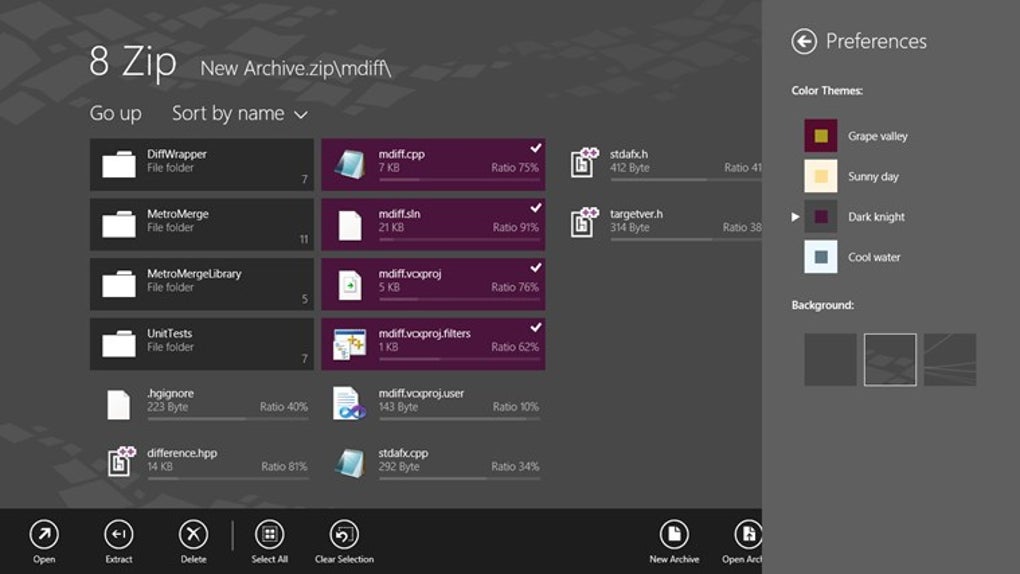This screenshot has height=574, width=1020.
Task: Click the Go up link
Action: tap(116, 114)
